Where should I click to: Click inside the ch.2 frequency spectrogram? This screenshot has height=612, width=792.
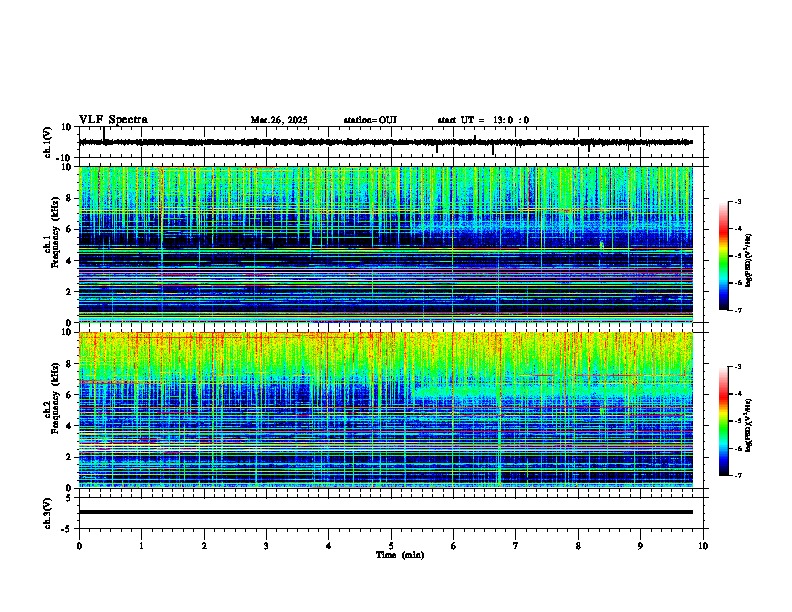coord(386,410)
